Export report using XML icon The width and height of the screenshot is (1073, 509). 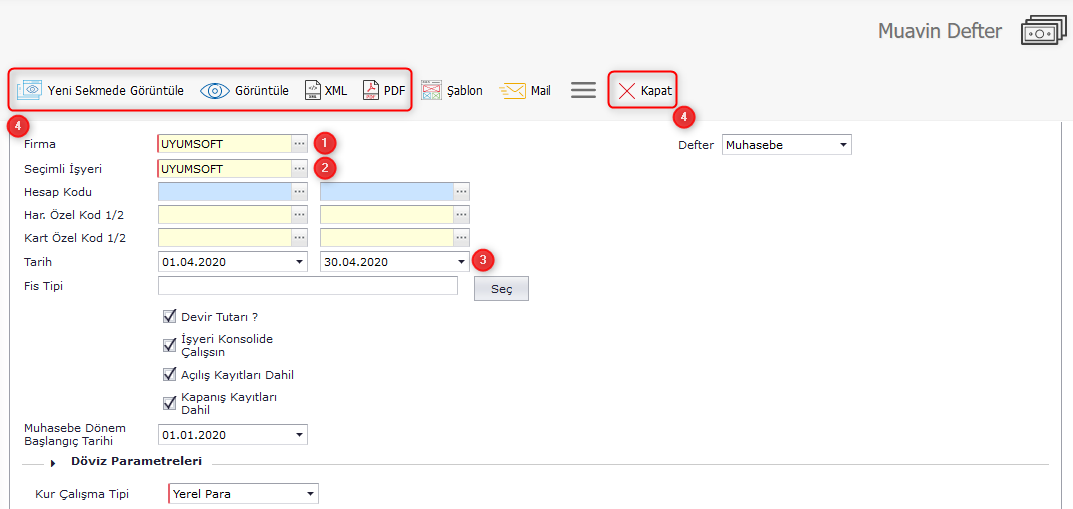click(313, 90)
